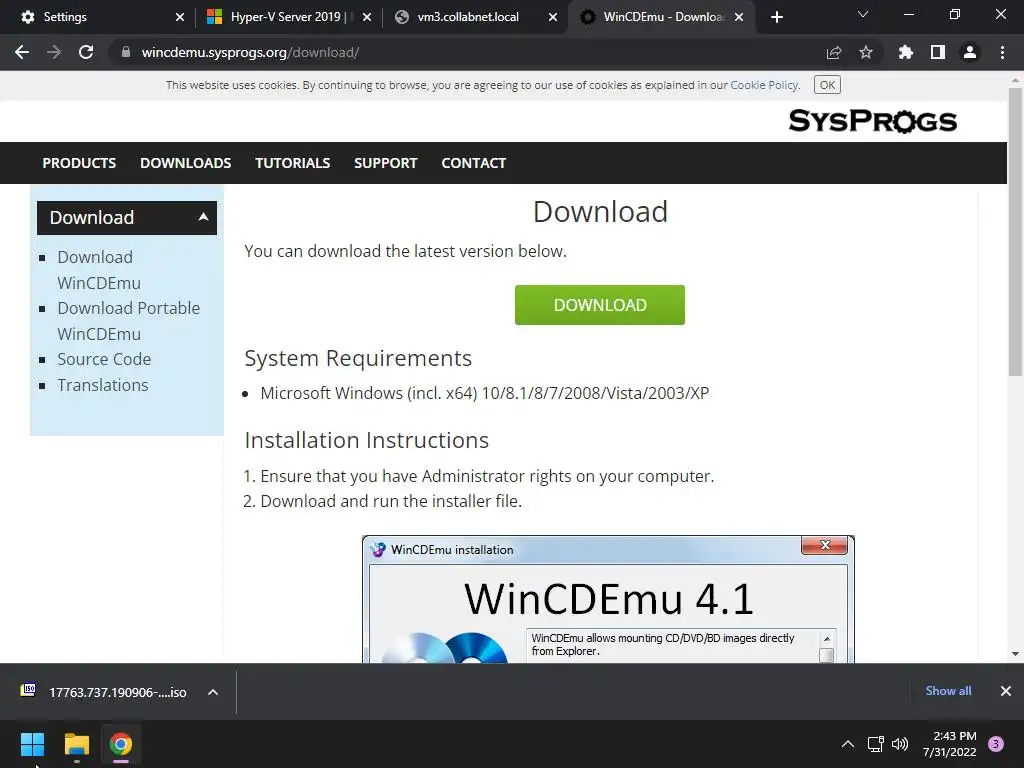The width and height of the screenshot is (1024, 768).
Task: Reload the current page
Action: tap(86, 52)
